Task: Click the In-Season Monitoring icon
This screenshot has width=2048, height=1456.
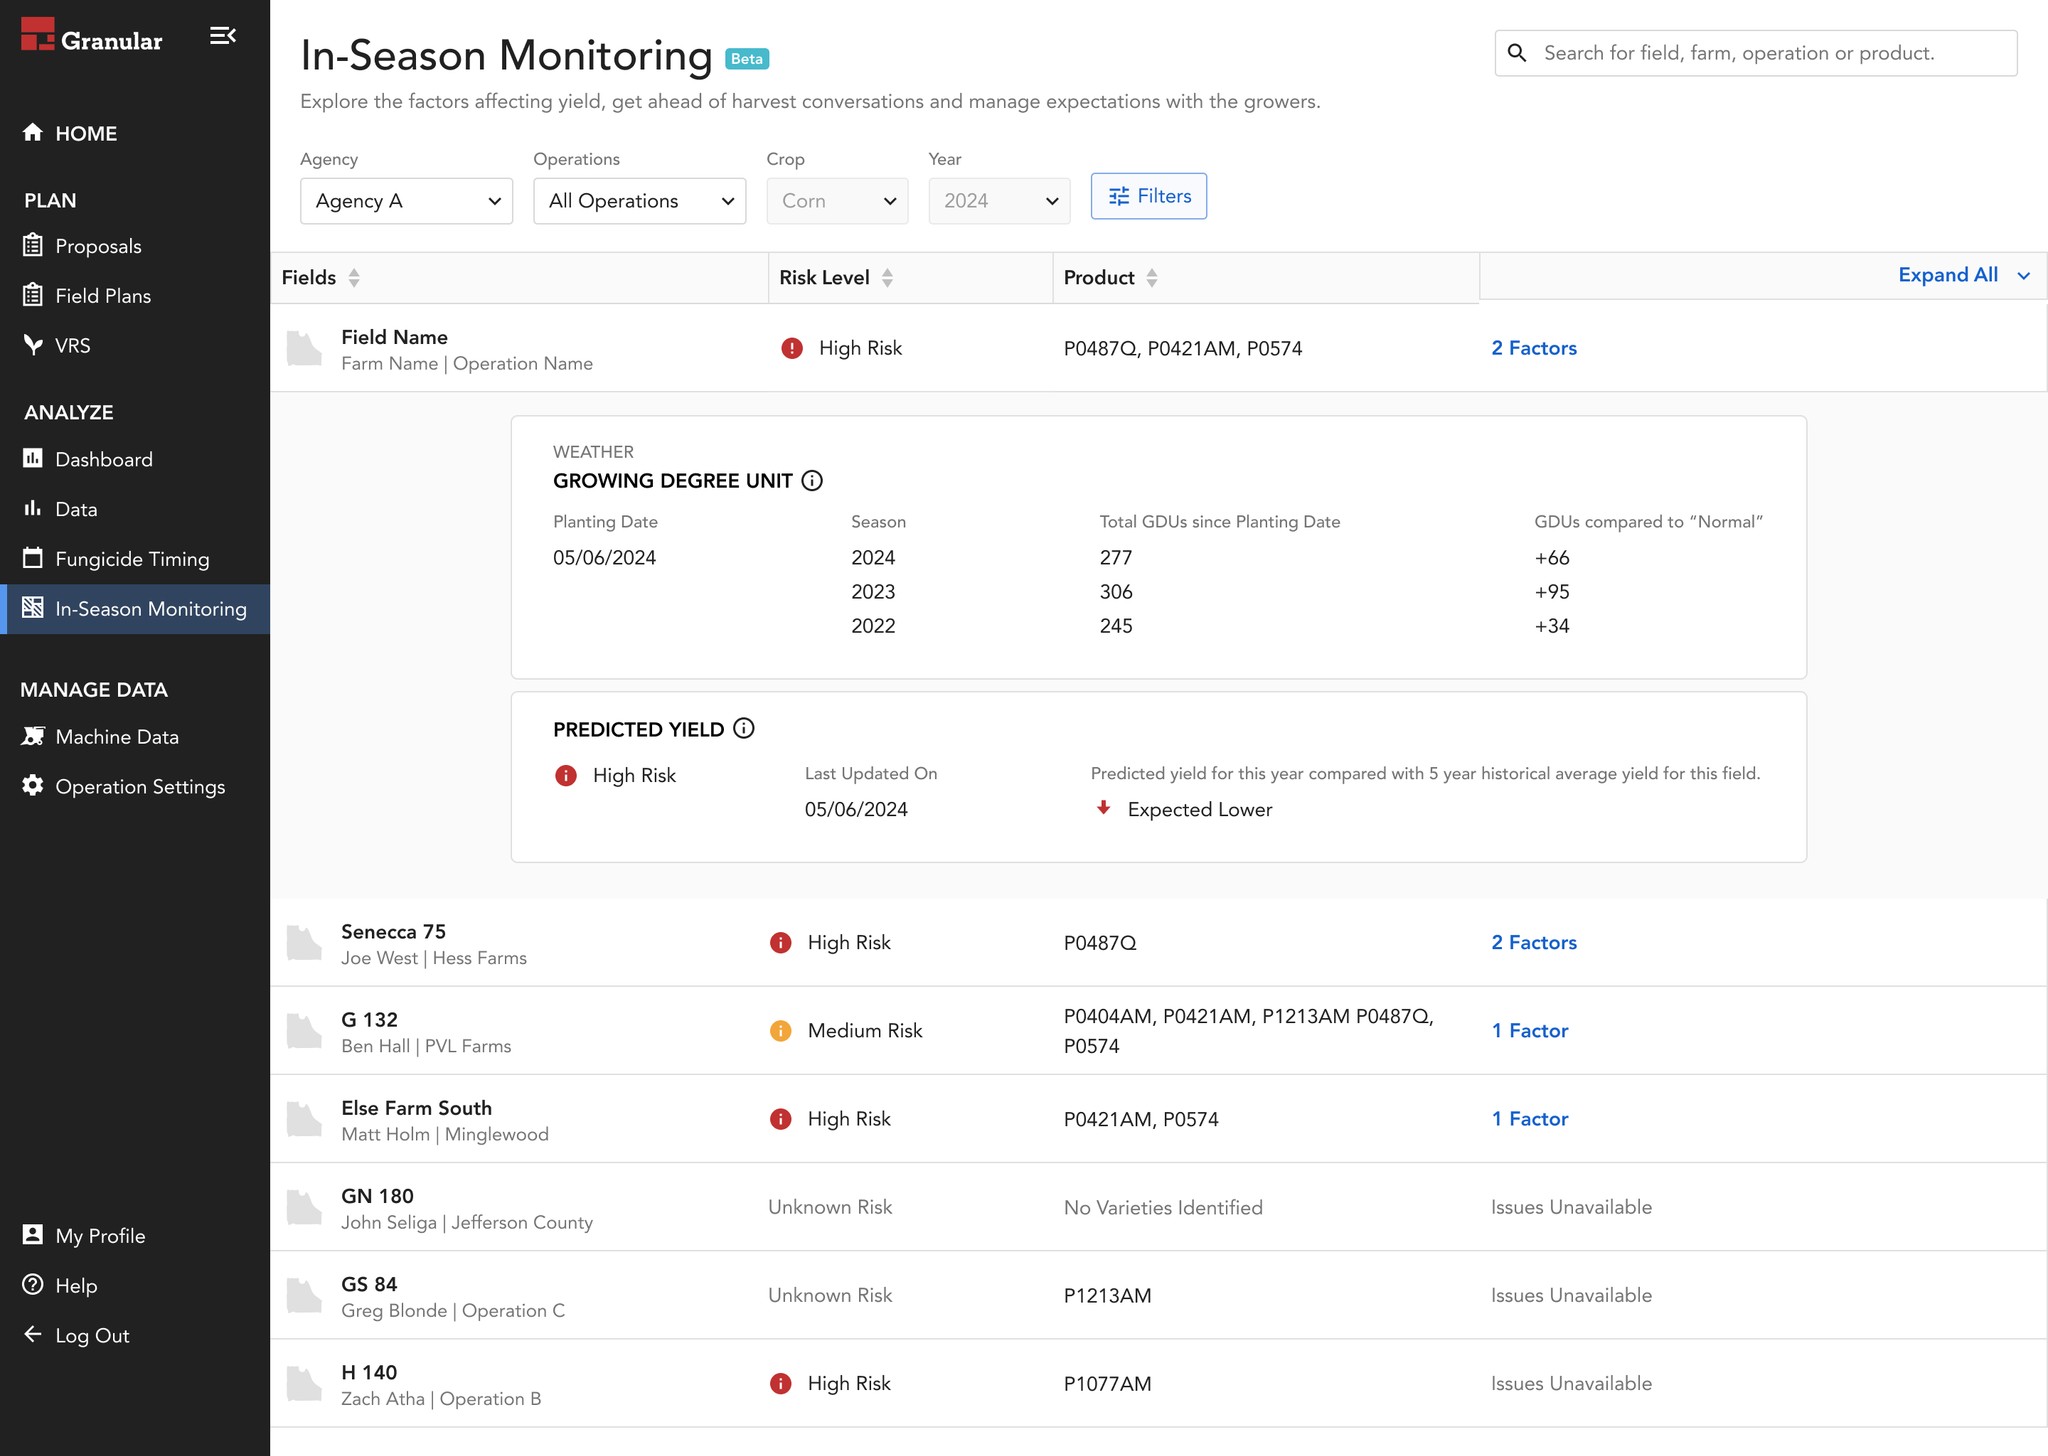Action: (x=33, y=608)
